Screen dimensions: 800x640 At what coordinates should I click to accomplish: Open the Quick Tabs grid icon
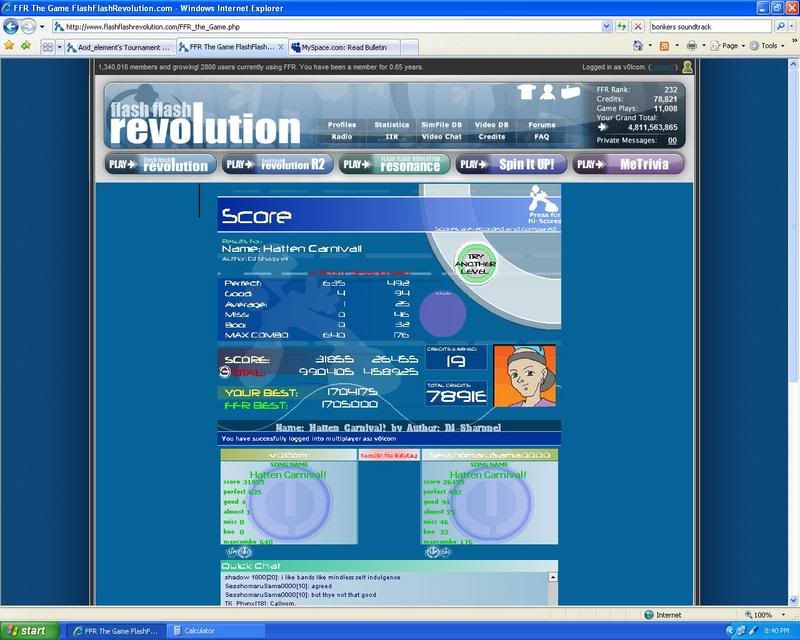click(48, 47)
